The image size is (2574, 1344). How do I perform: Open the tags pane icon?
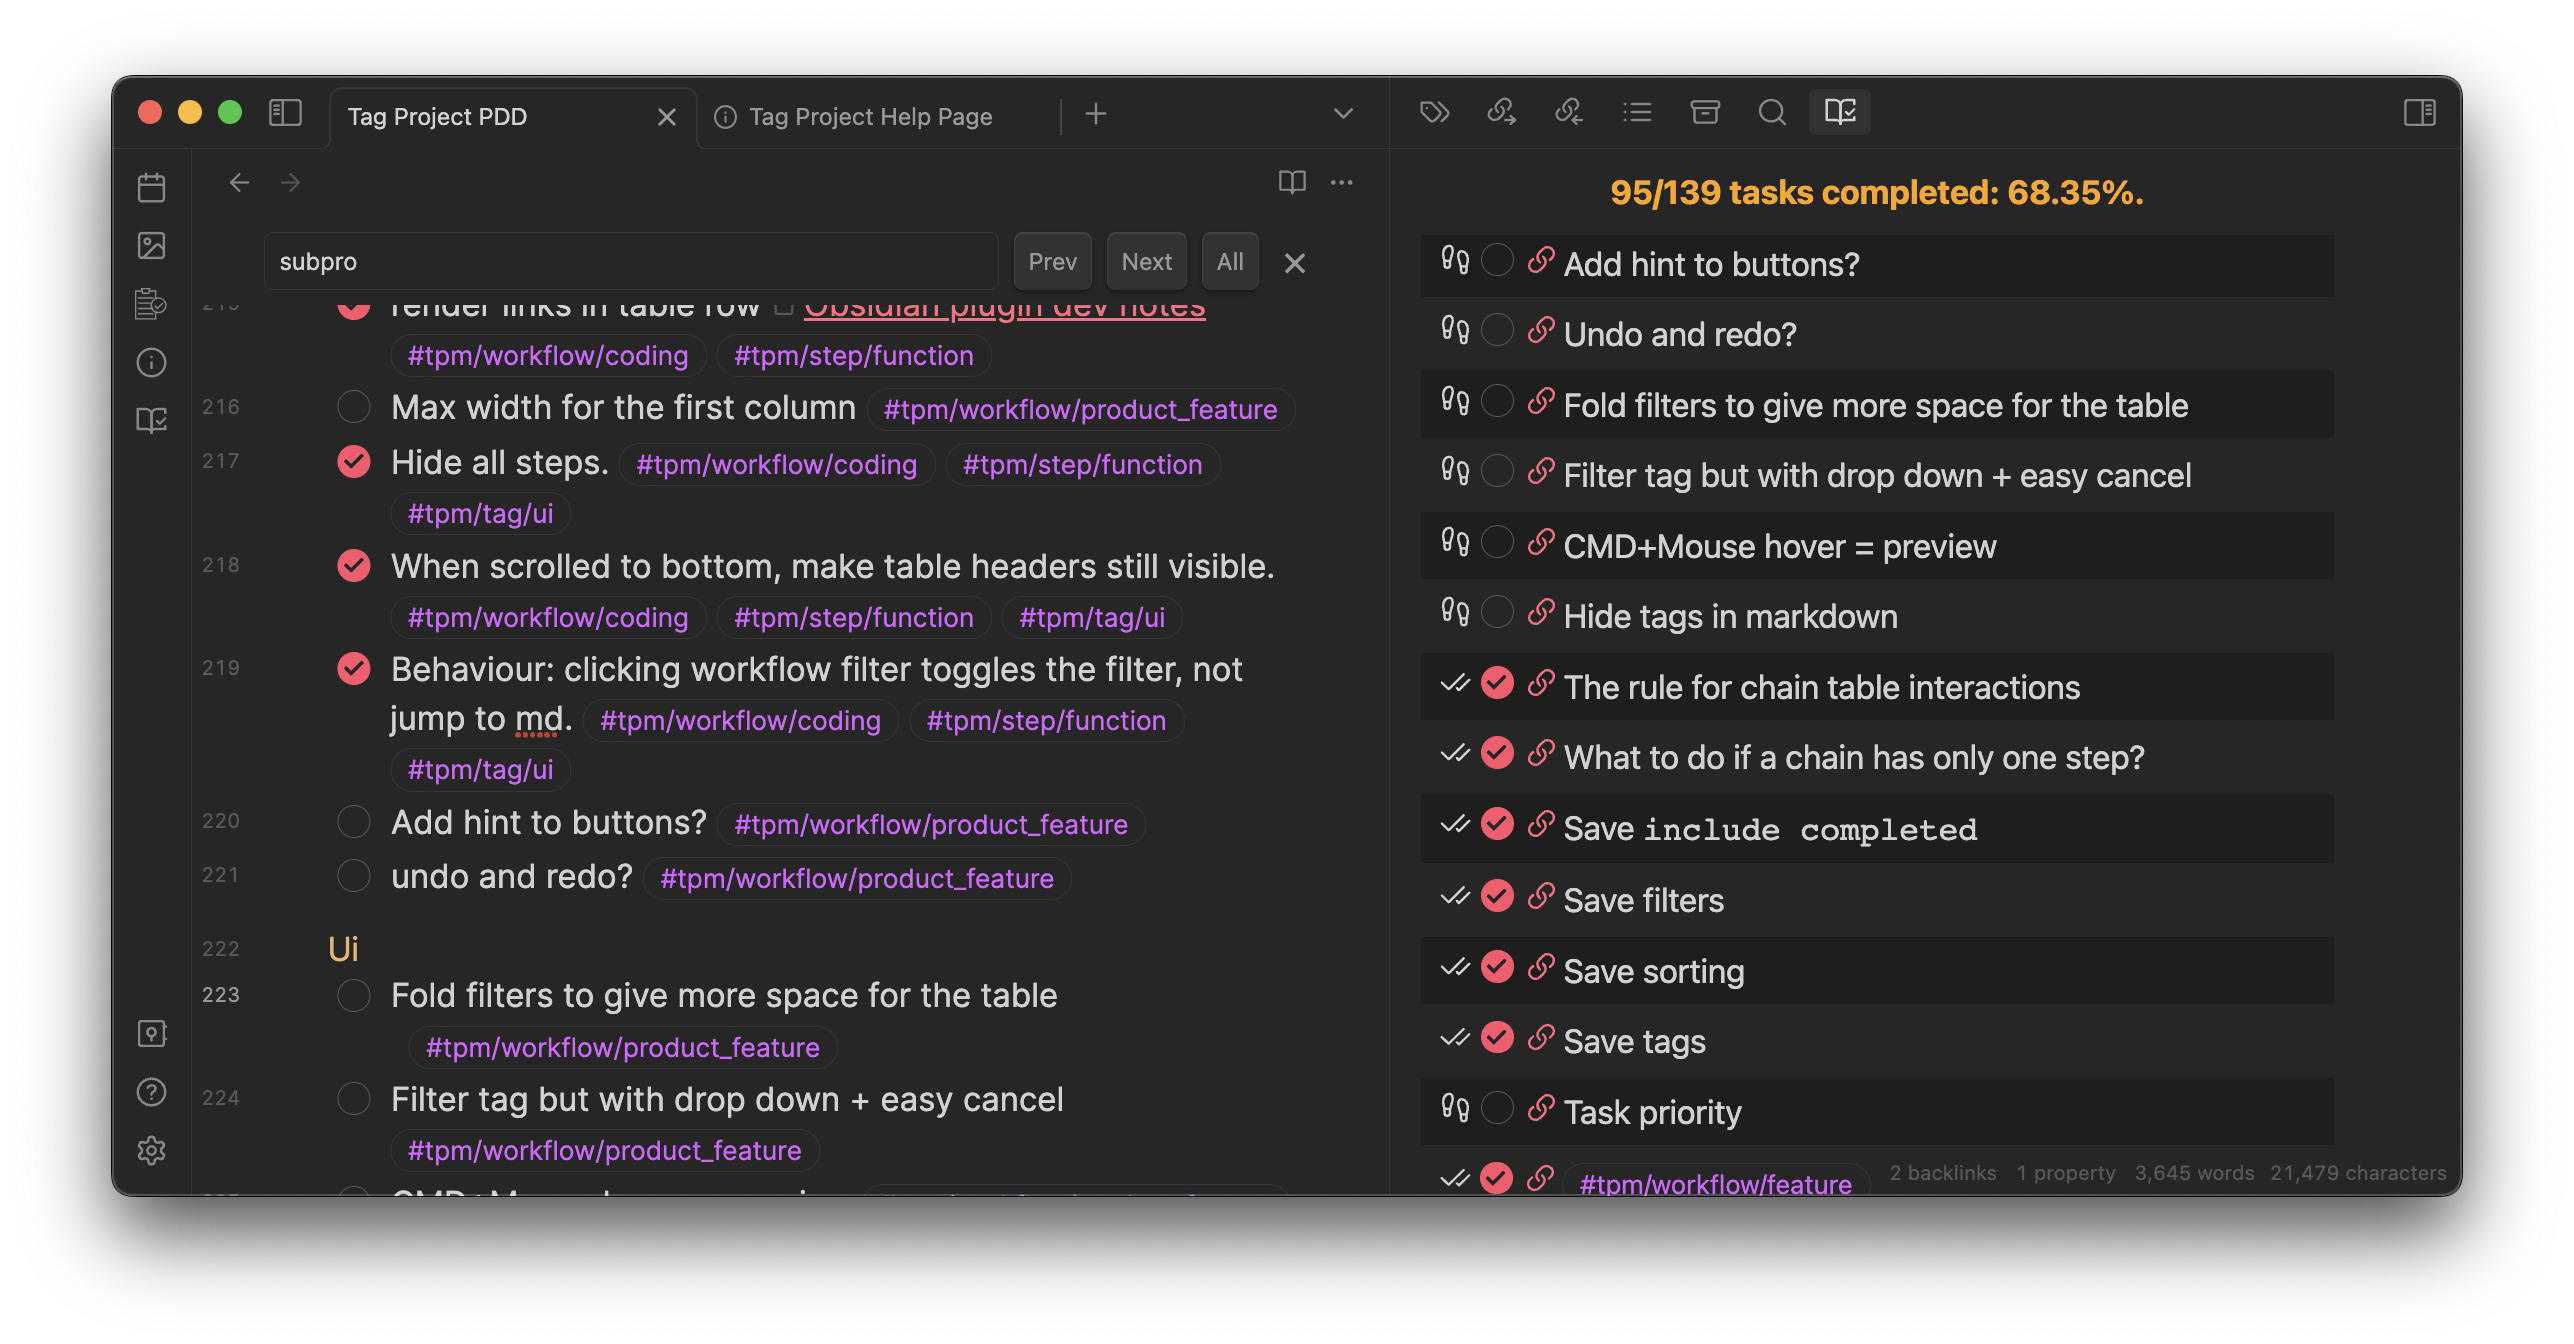click(1434, 112)
